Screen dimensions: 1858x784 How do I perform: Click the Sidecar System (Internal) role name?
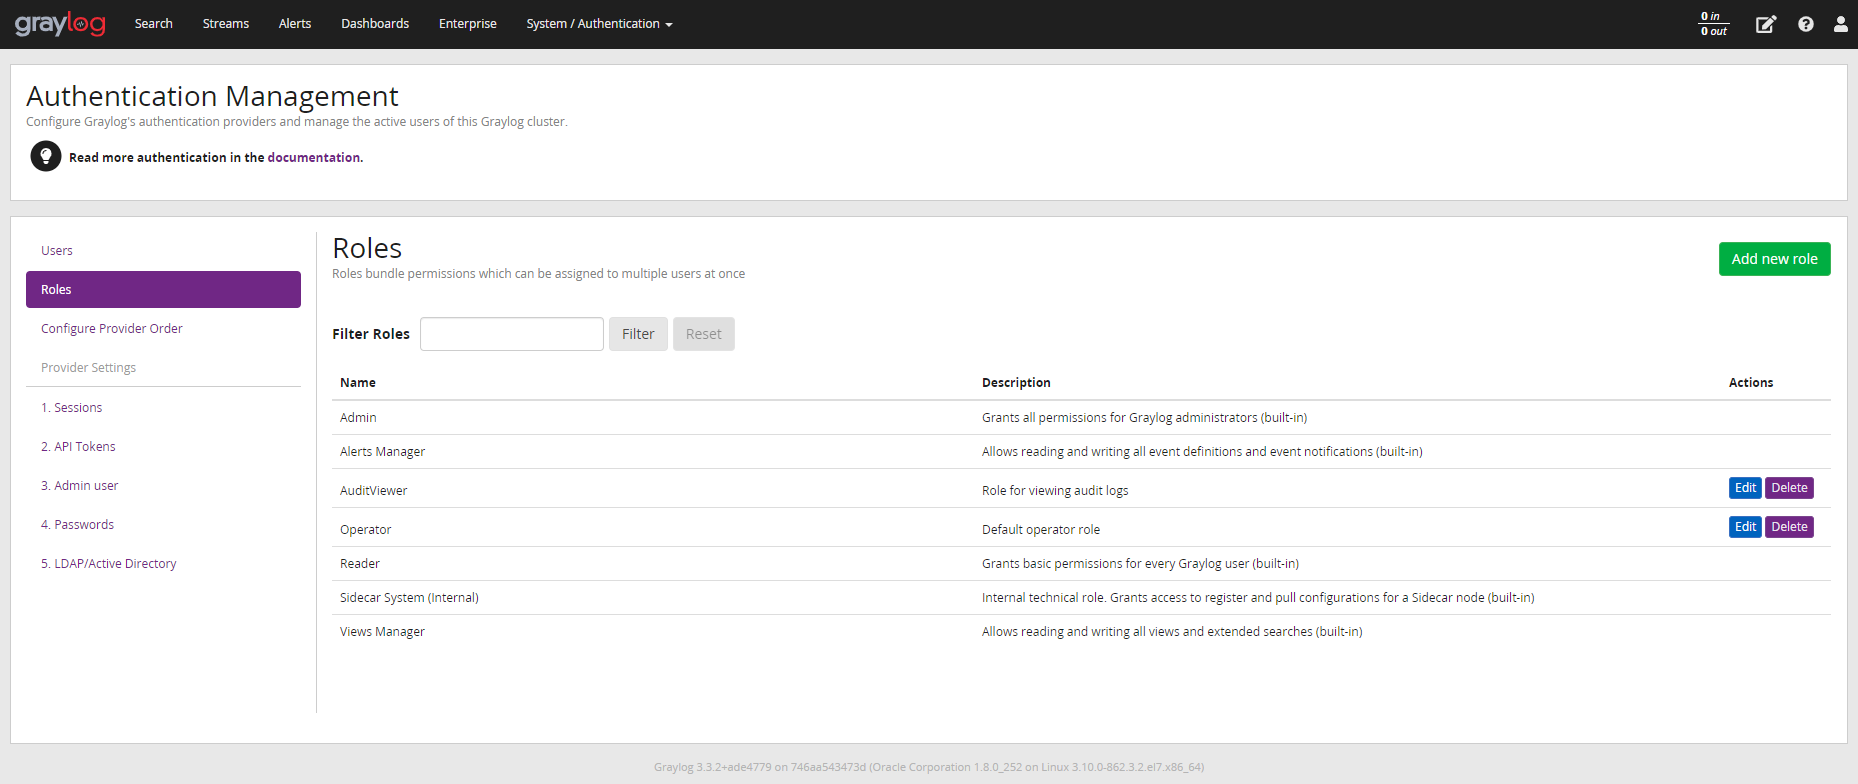tap(409, 597)
